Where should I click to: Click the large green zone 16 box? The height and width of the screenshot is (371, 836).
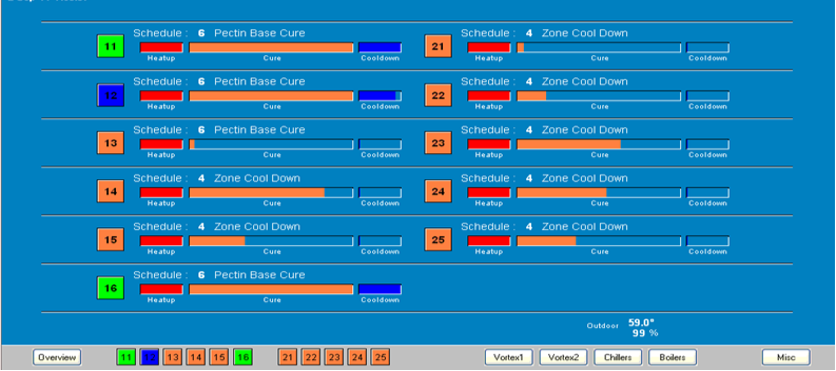[x=110, y=288]
